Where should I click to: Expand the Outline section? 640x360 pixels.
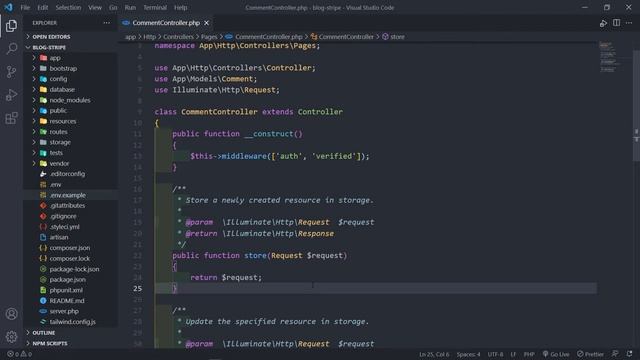(44, 333)
